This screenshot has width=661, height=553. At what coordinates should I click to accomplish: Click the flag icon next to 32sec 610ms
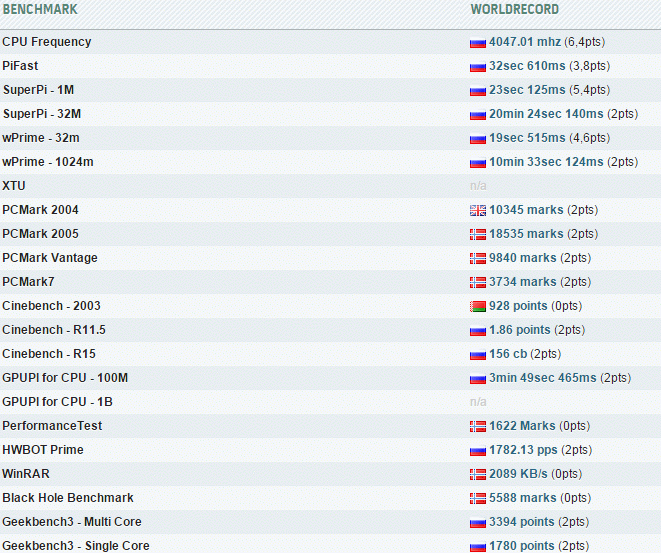(478, 67)
